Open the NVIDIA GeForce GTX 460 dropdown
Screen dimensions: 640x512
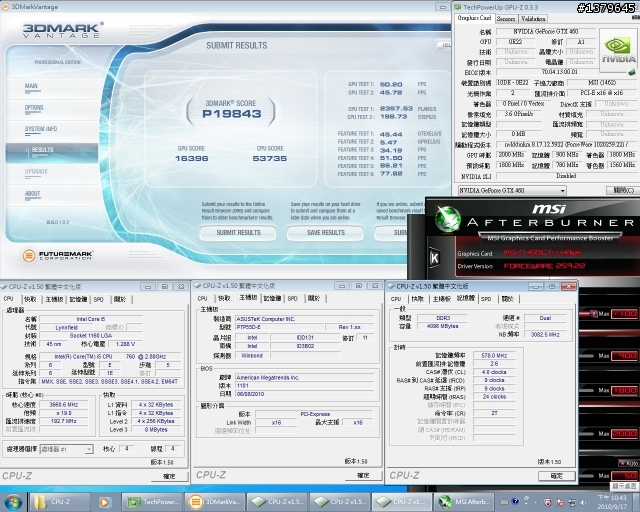pos(512,190)
